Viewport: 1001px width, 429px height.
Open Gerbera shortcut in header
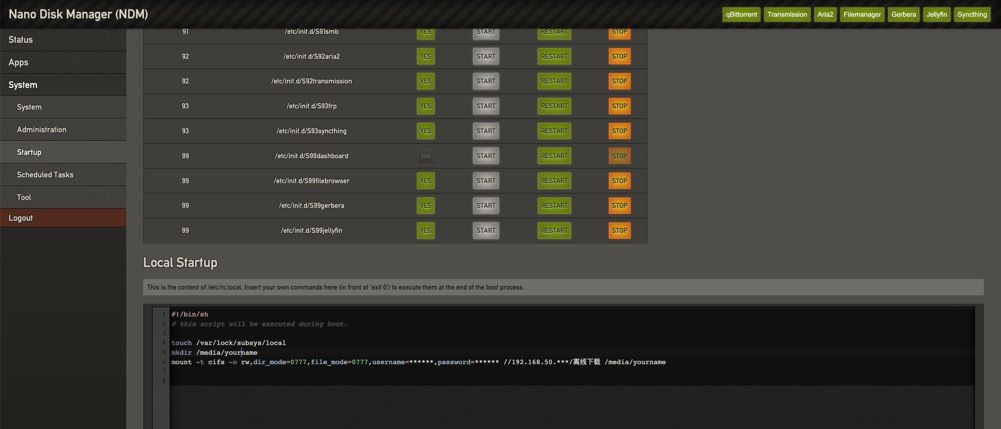(x=903, y=15)
